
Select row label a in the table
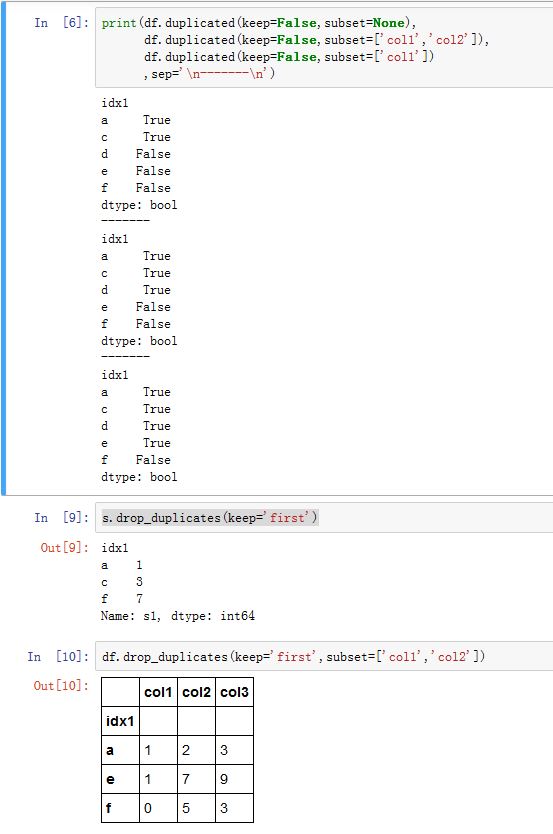(120, 750)
